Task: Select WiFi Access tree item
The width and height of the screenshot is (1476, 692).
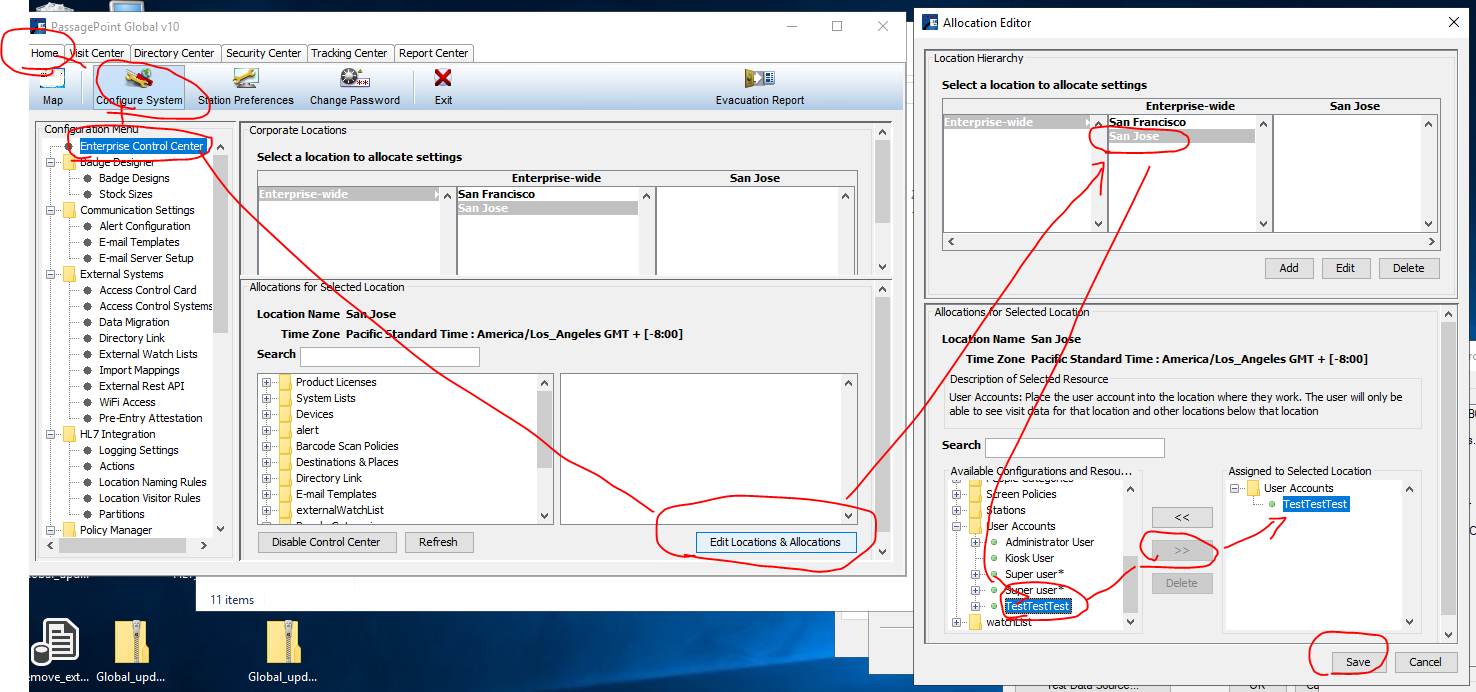Action: tap(127, 402)
